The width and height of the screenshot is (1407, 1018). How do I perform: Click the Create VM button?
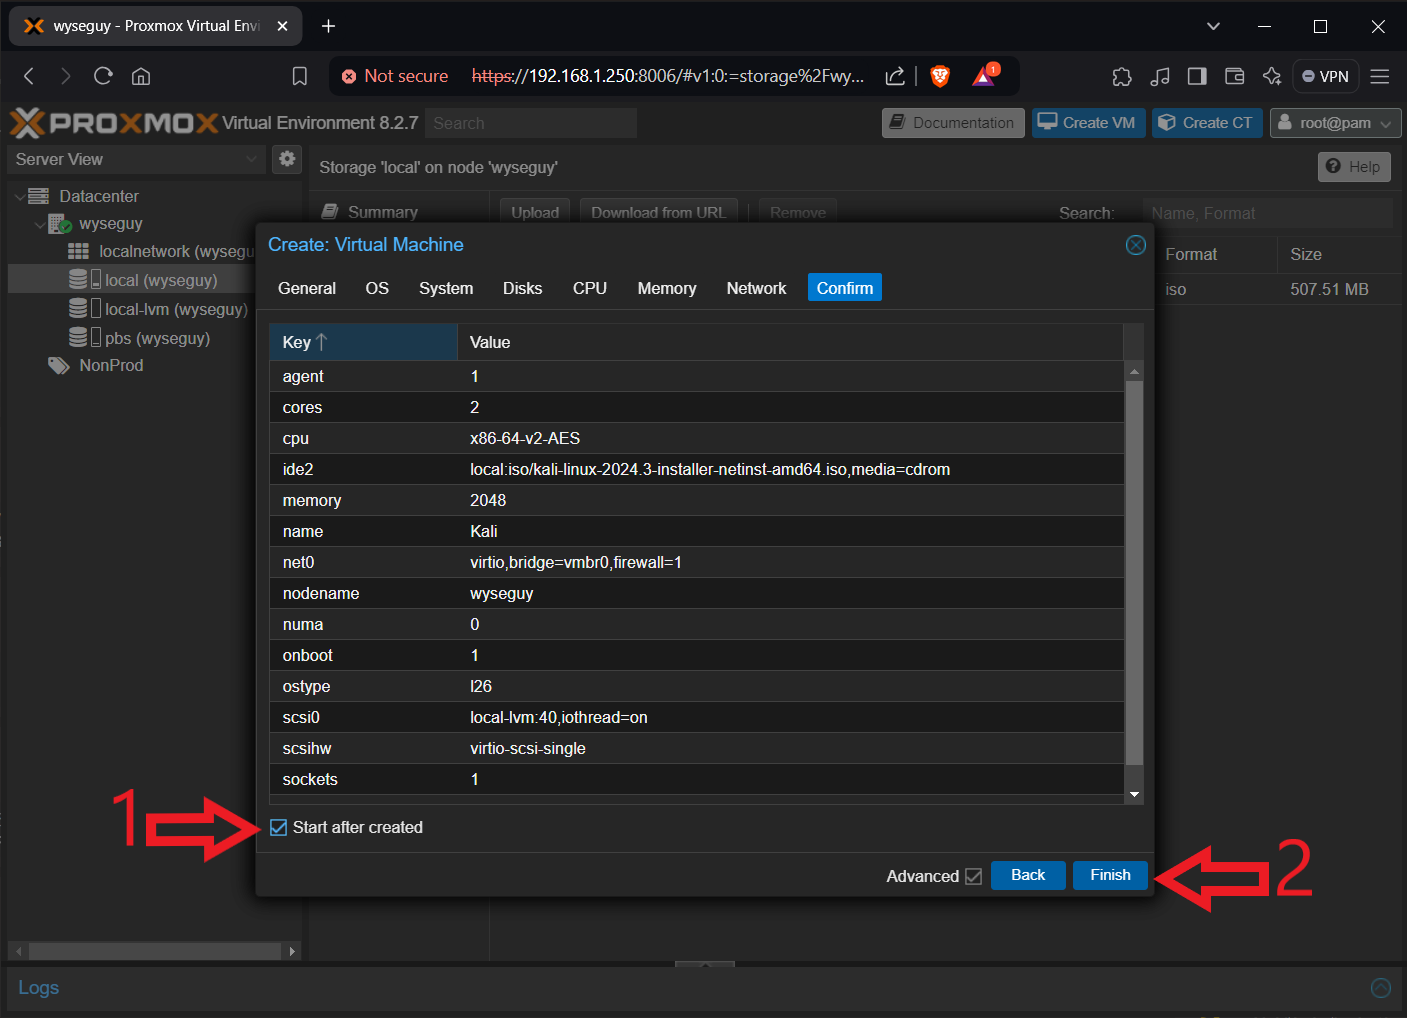point(1088,123)
